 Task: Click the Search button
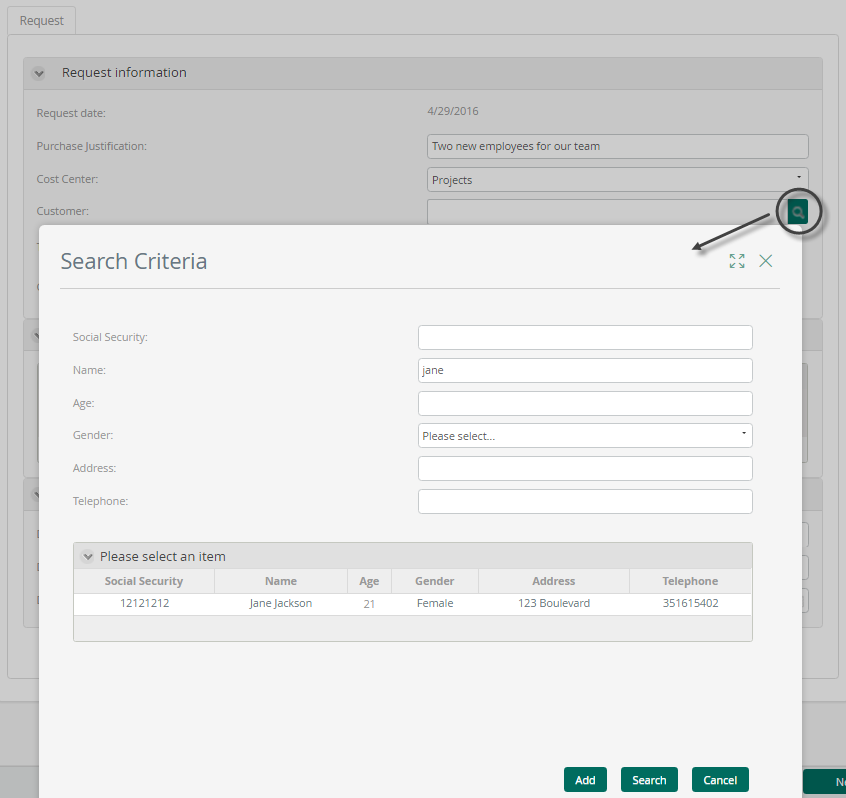pos(649,780)
